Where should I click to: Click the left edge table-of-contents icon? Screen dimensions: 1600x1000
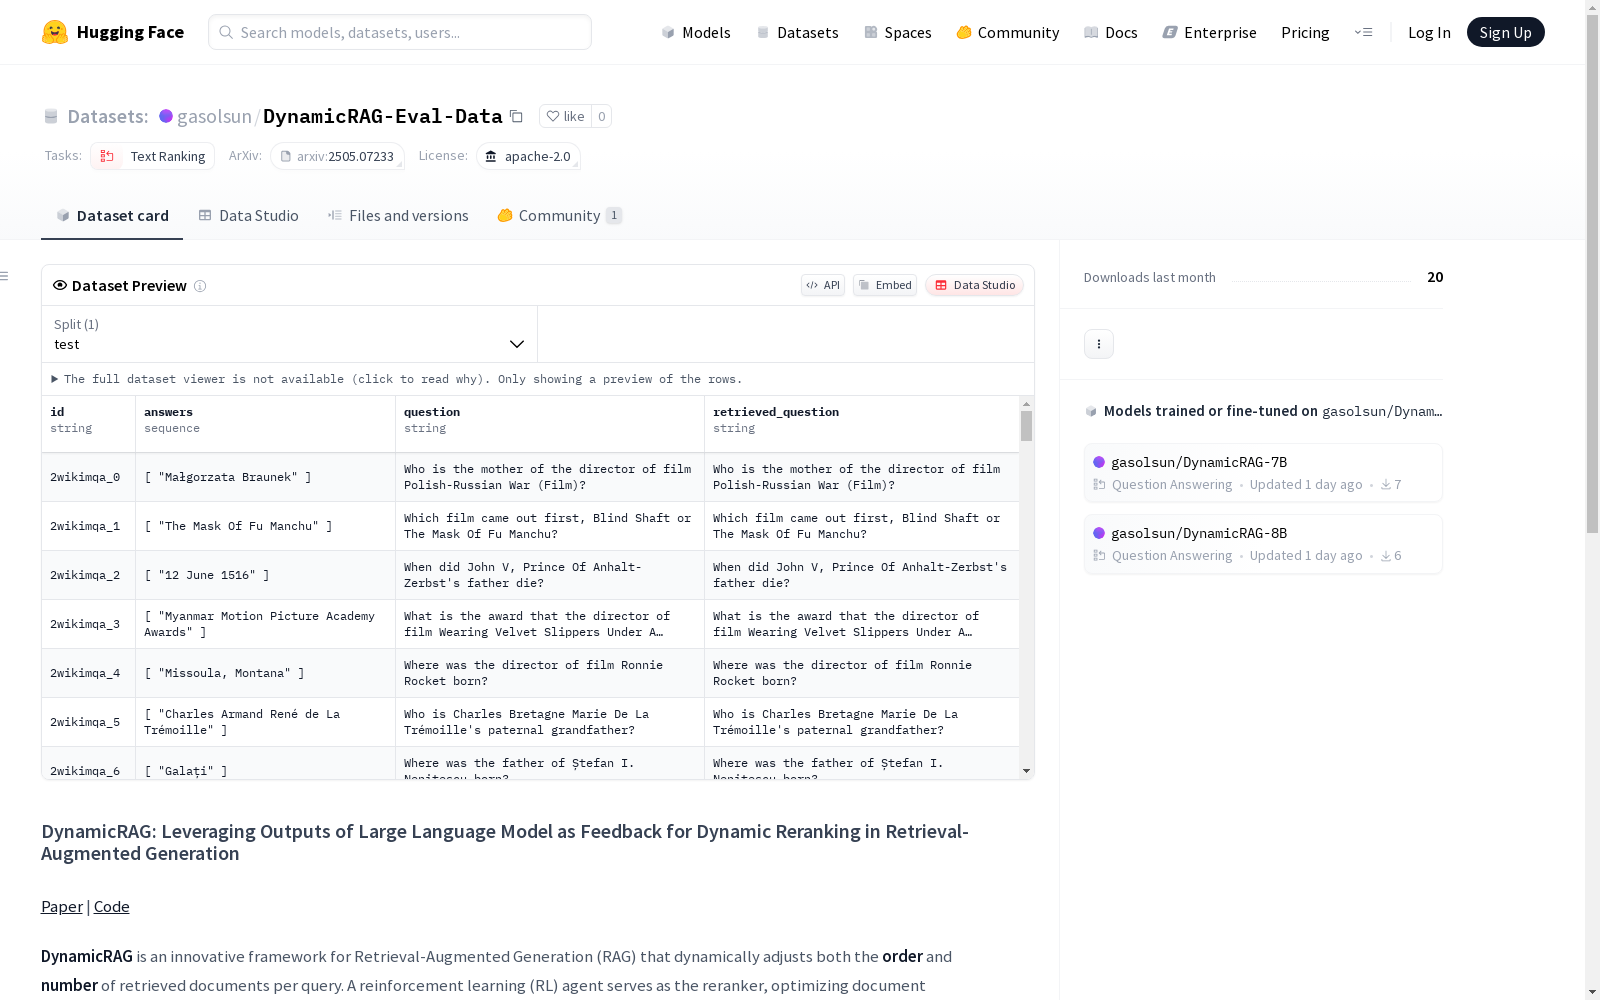5,276
